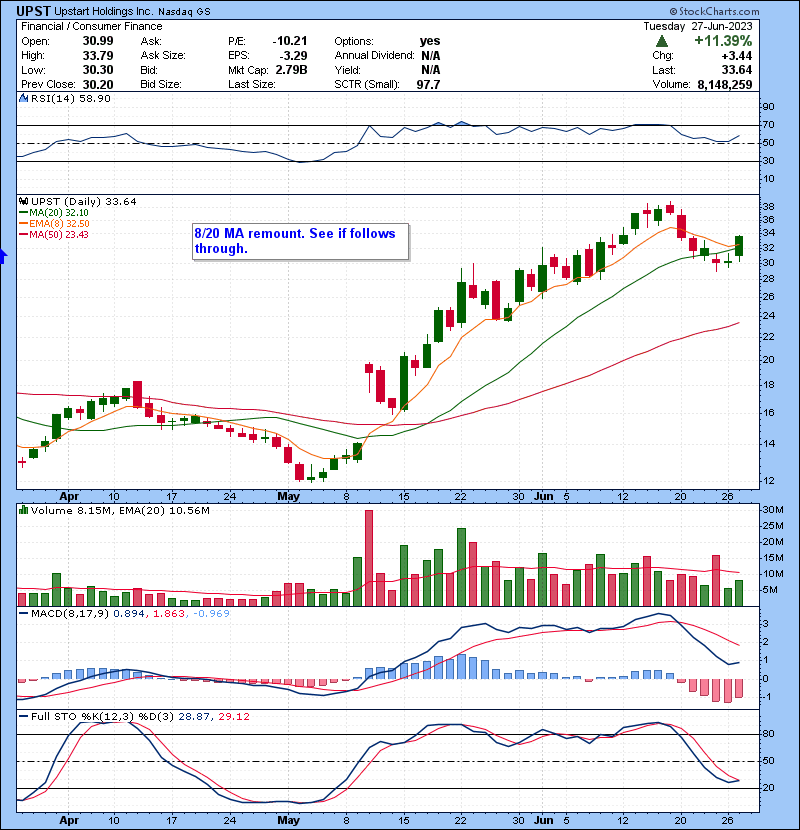Click the Mkt Cap value 2.79B

pos(291,70)
